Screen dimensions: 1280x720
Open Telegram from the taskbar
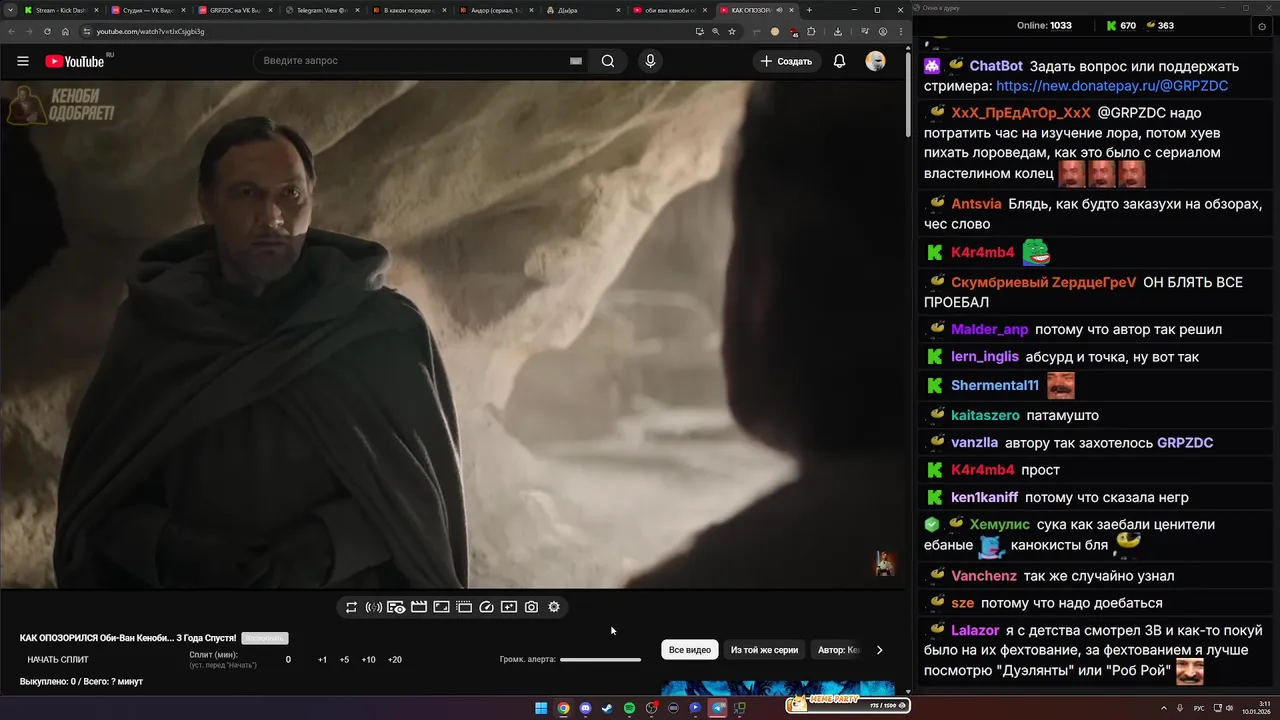click(717, 708)
